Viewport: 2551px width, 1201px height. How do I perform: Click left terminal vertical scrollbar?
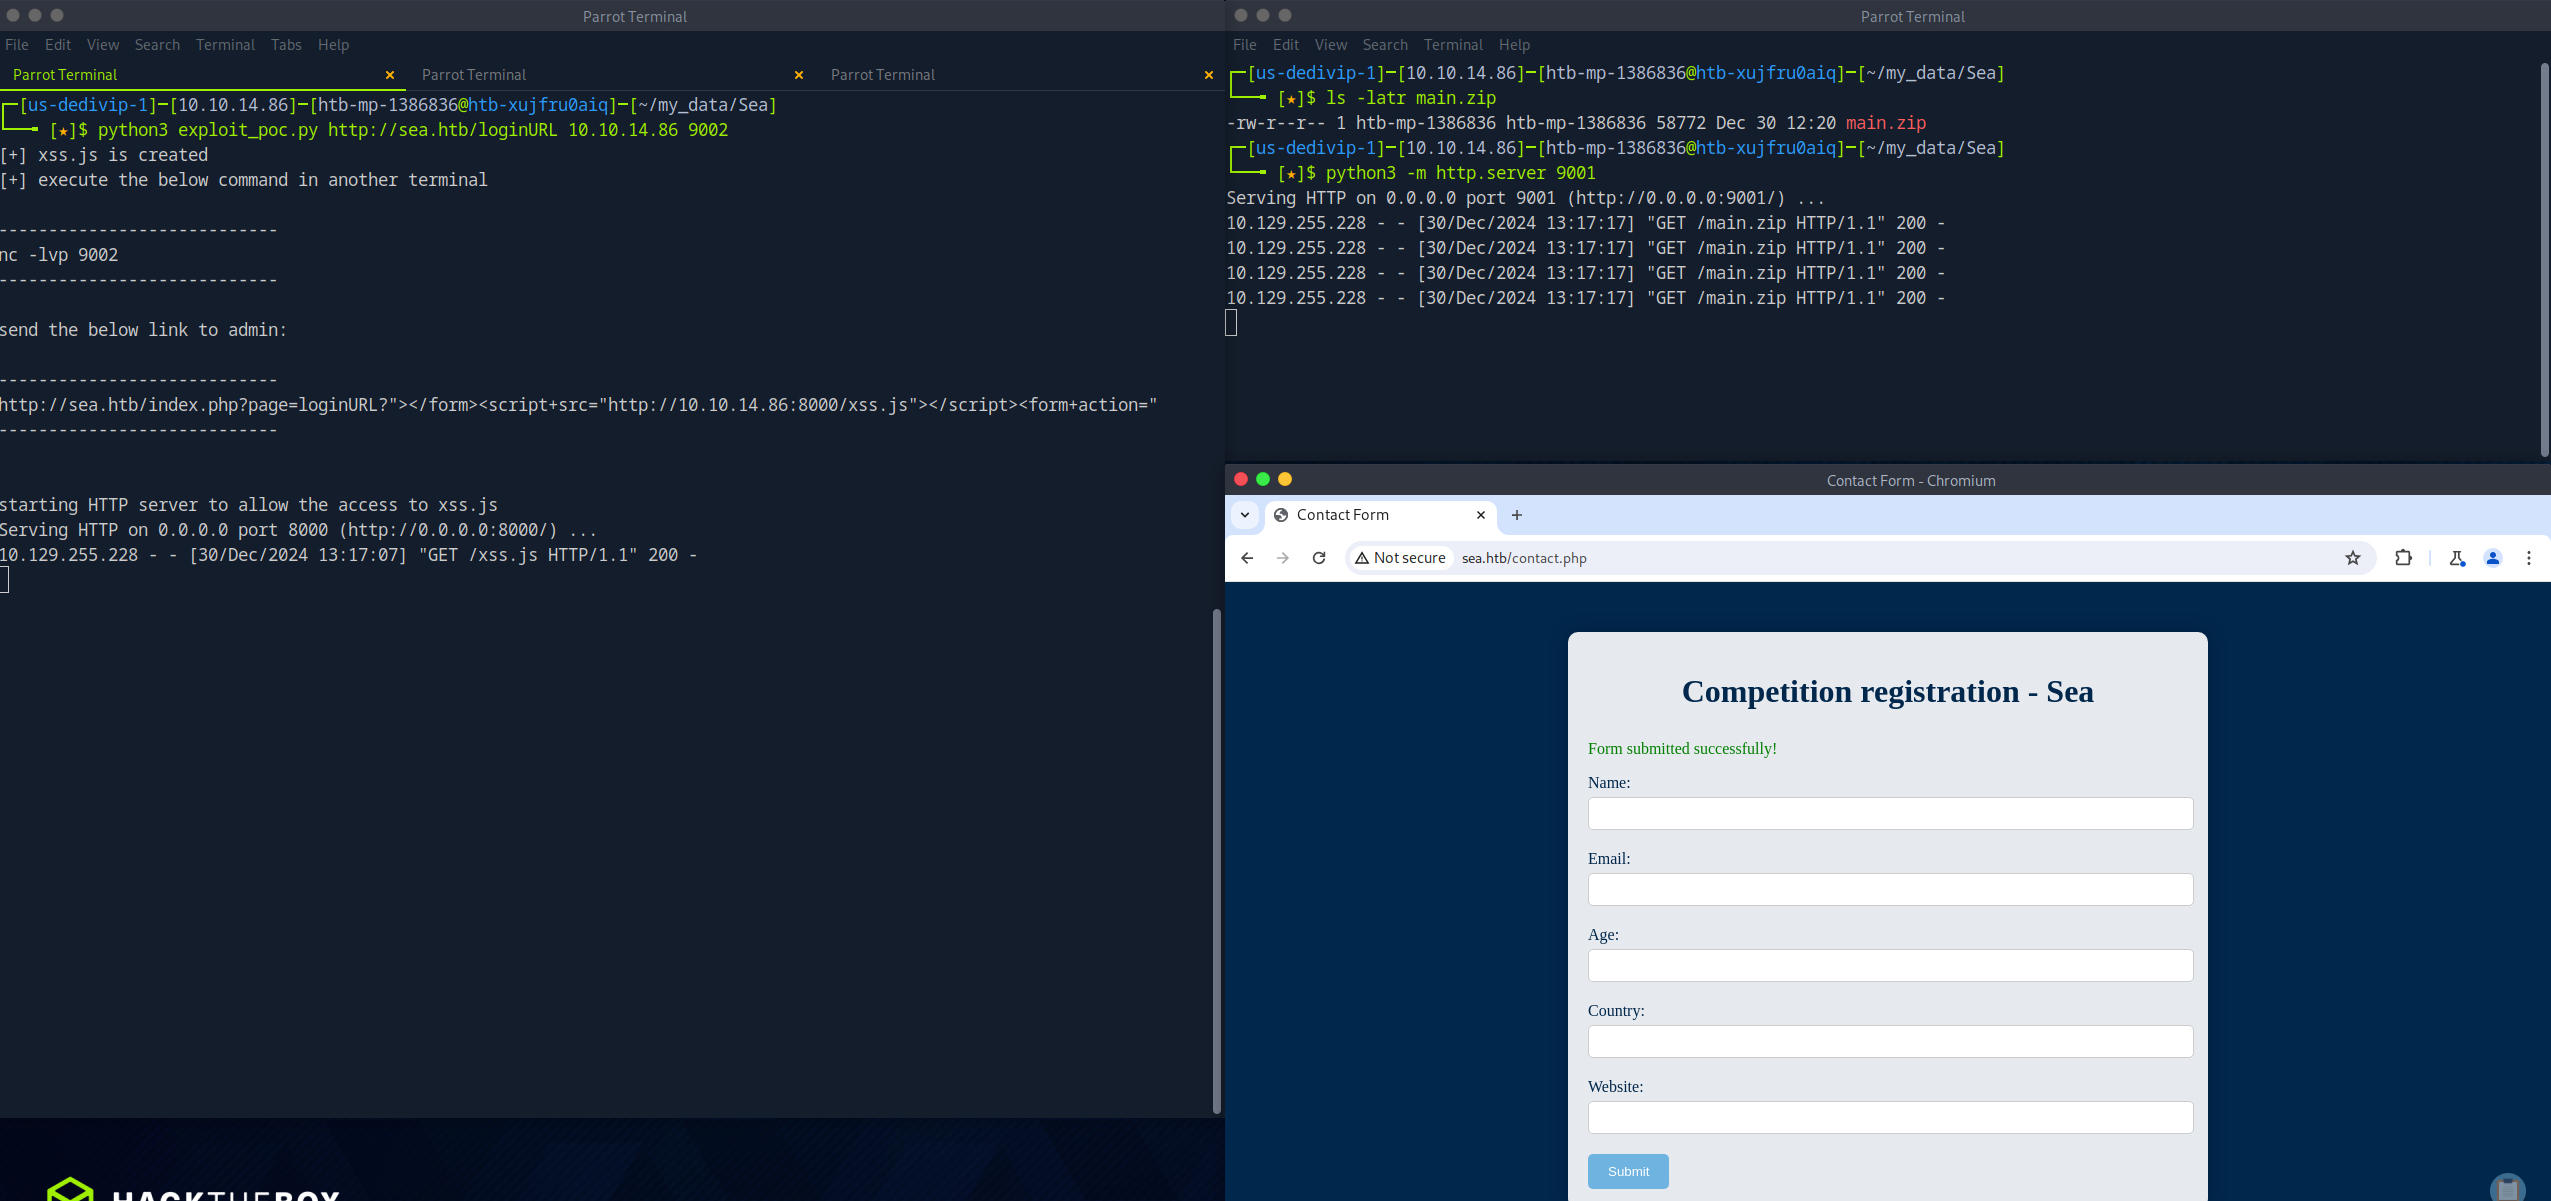pos(1216,860)
